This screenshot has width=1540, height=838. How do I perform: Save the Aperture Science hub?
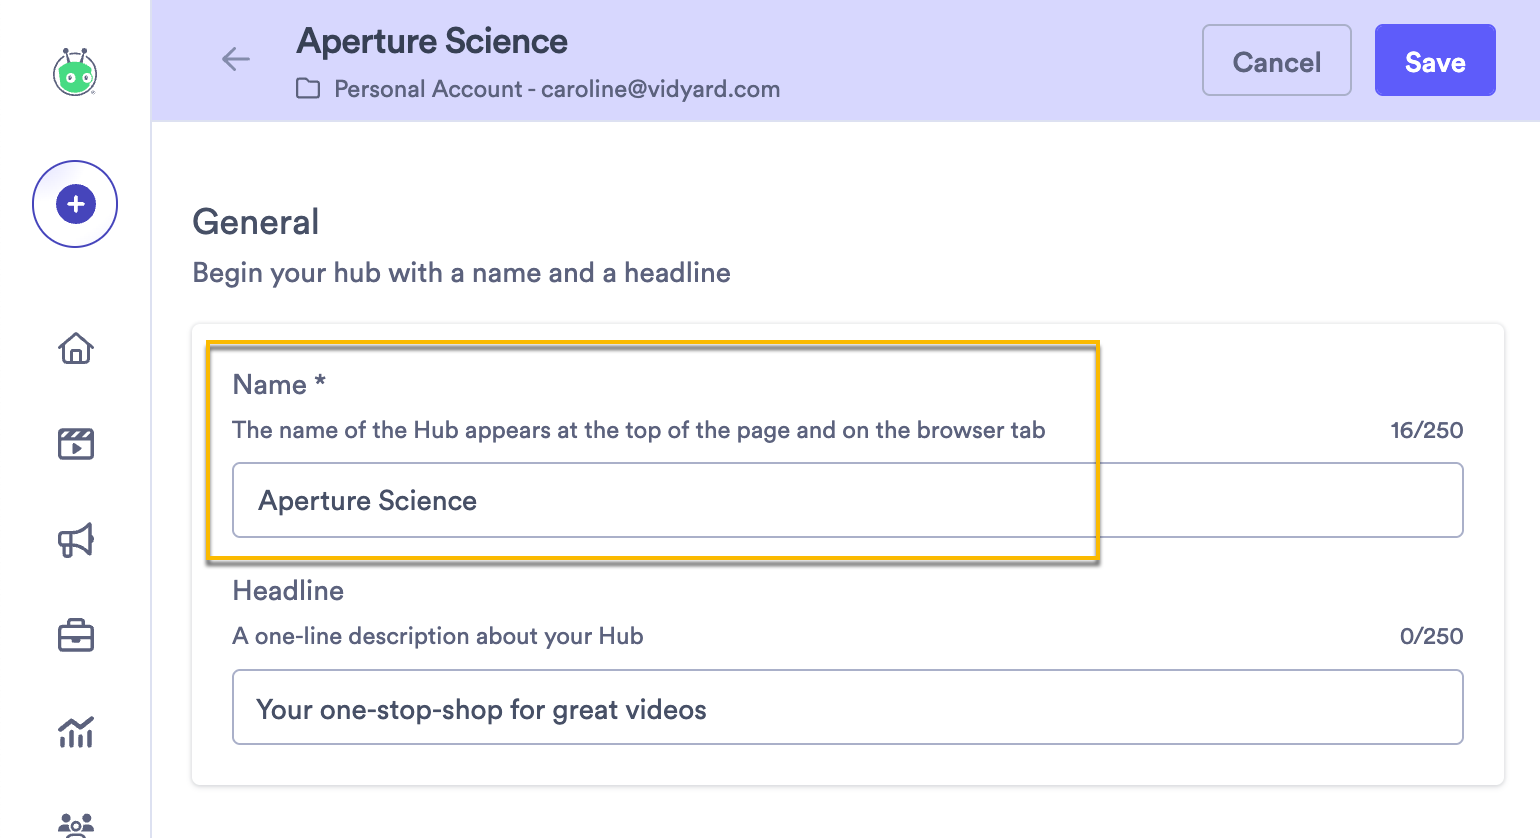pos(1434,60)
